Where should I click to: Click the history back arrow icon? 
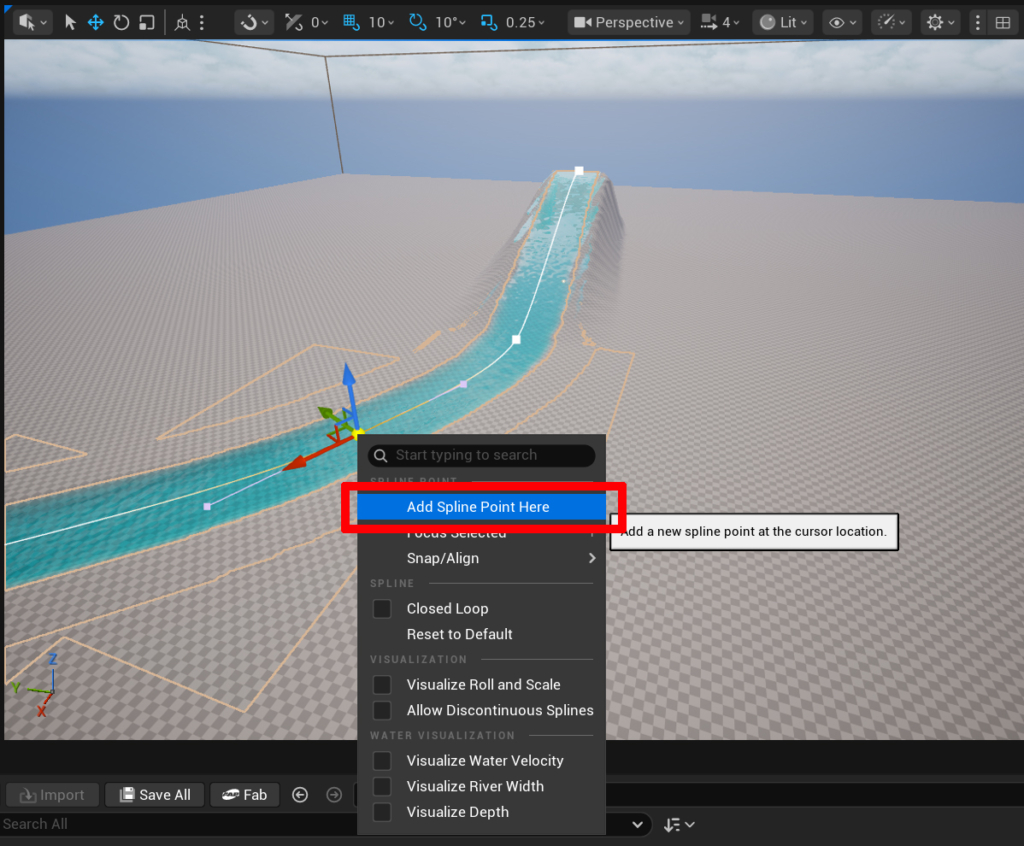click(300, 795)
